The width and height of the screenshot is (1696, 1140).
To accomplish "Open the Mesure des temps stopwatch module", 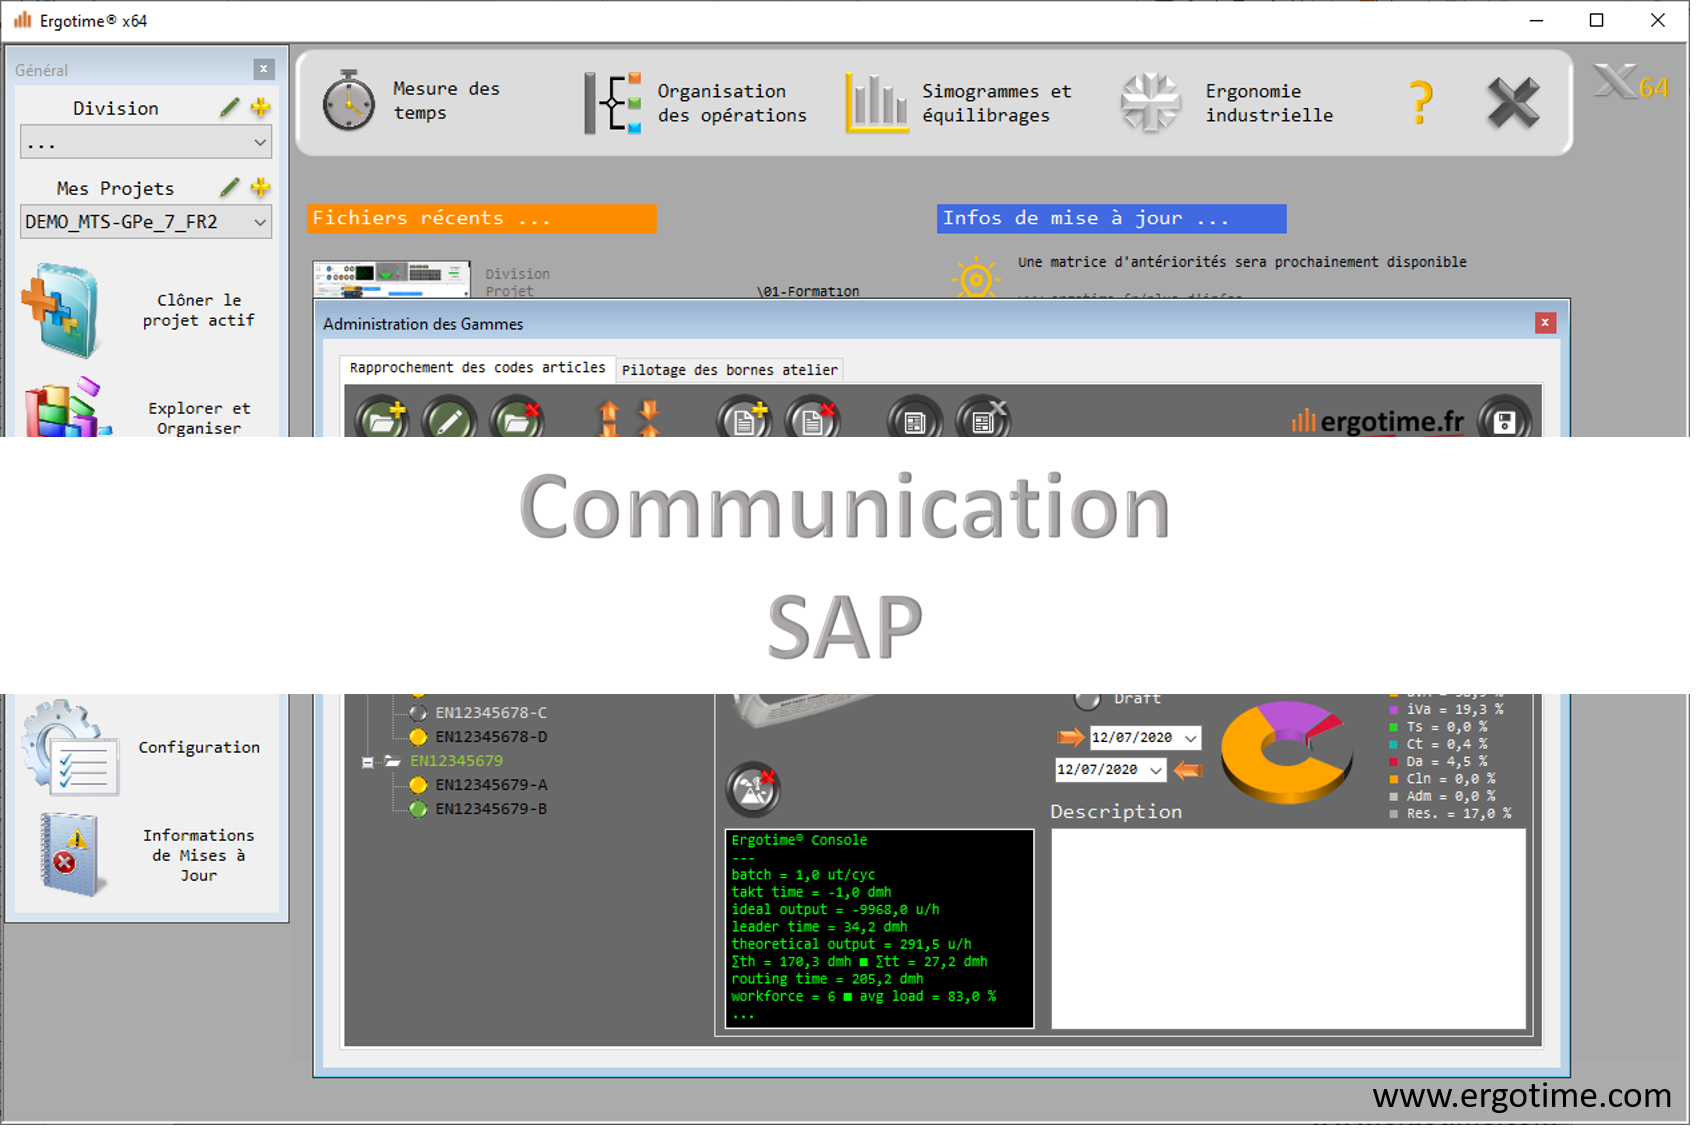I will (349, 101).
